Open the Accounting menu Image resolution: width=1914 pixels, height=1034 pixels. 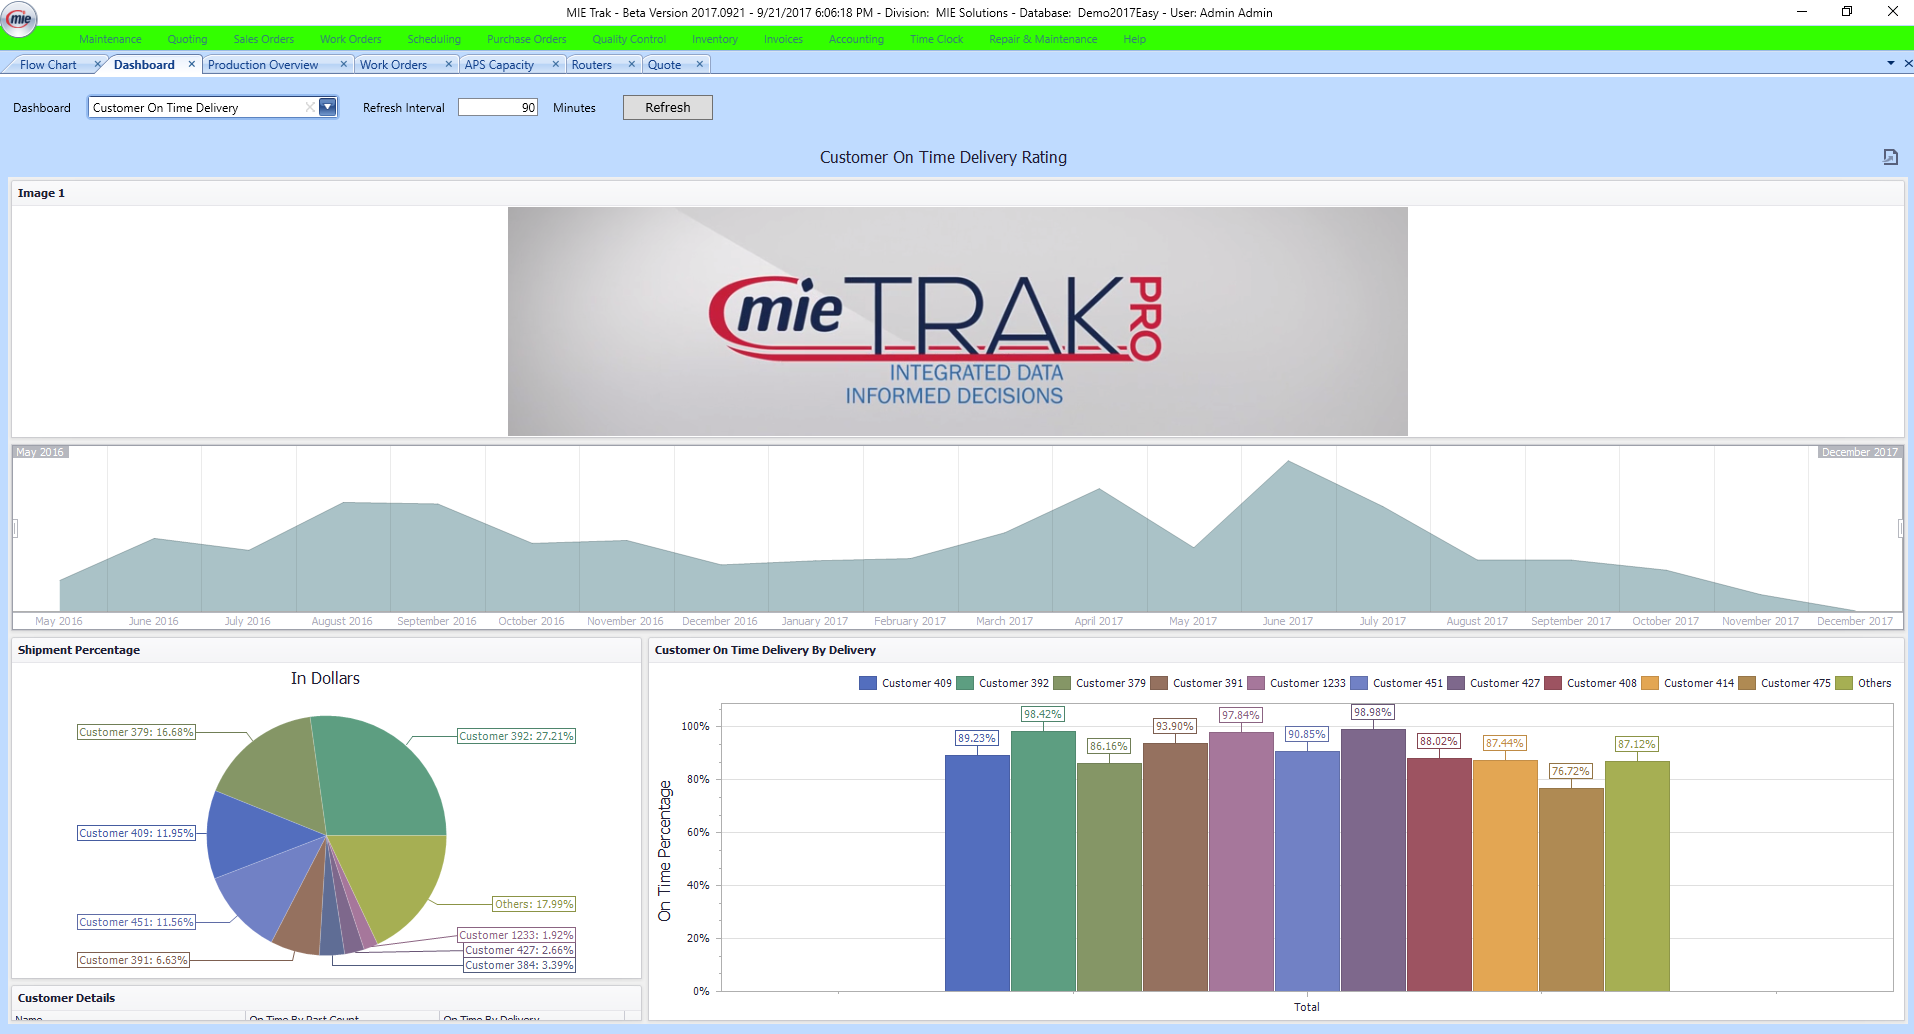(855, 39)
